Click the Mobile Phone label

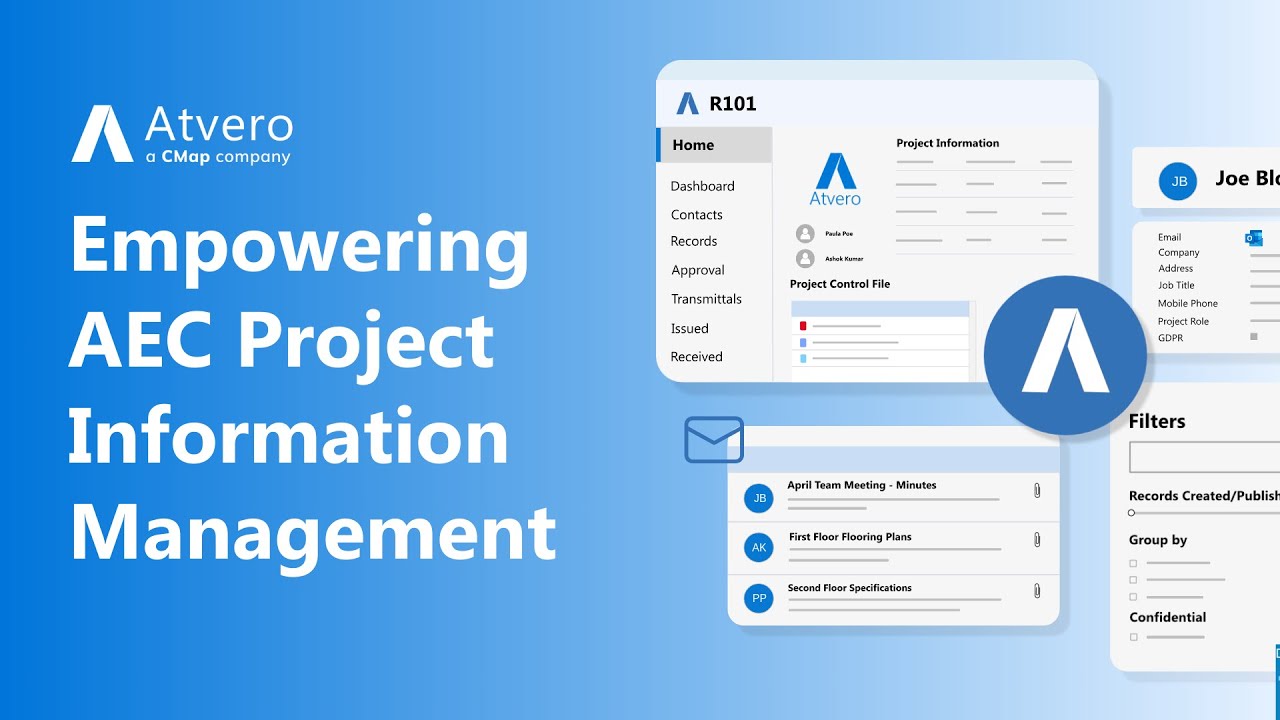click(x=1188, y=304)
